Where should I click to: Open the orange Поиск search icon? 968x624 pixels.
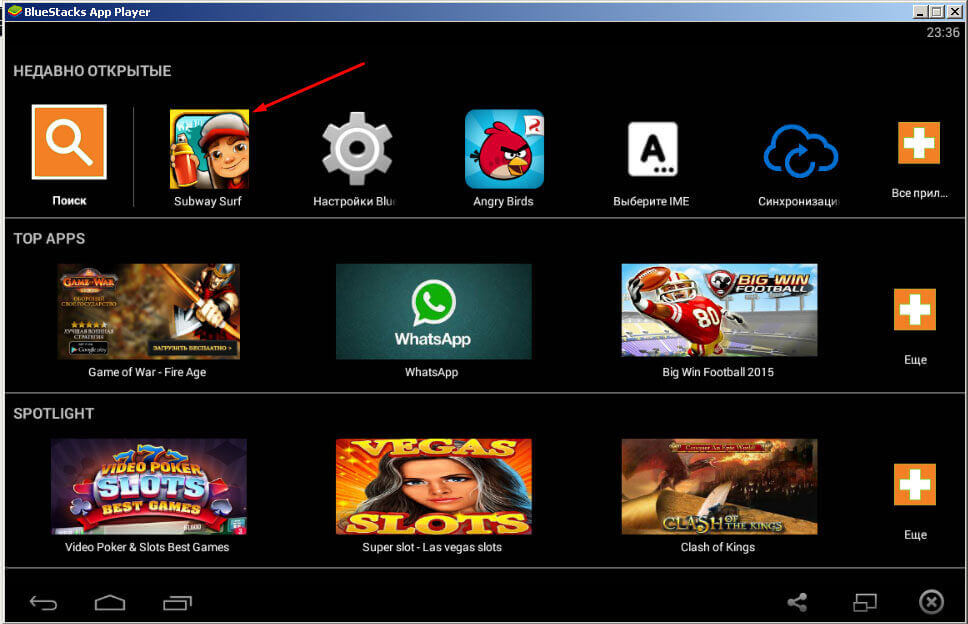[69, 142]
